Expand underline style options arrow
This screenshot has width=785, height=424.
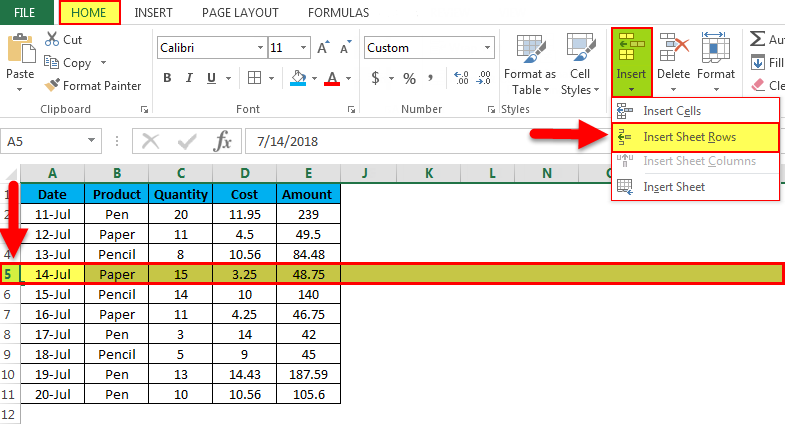[x=228, y=78]
